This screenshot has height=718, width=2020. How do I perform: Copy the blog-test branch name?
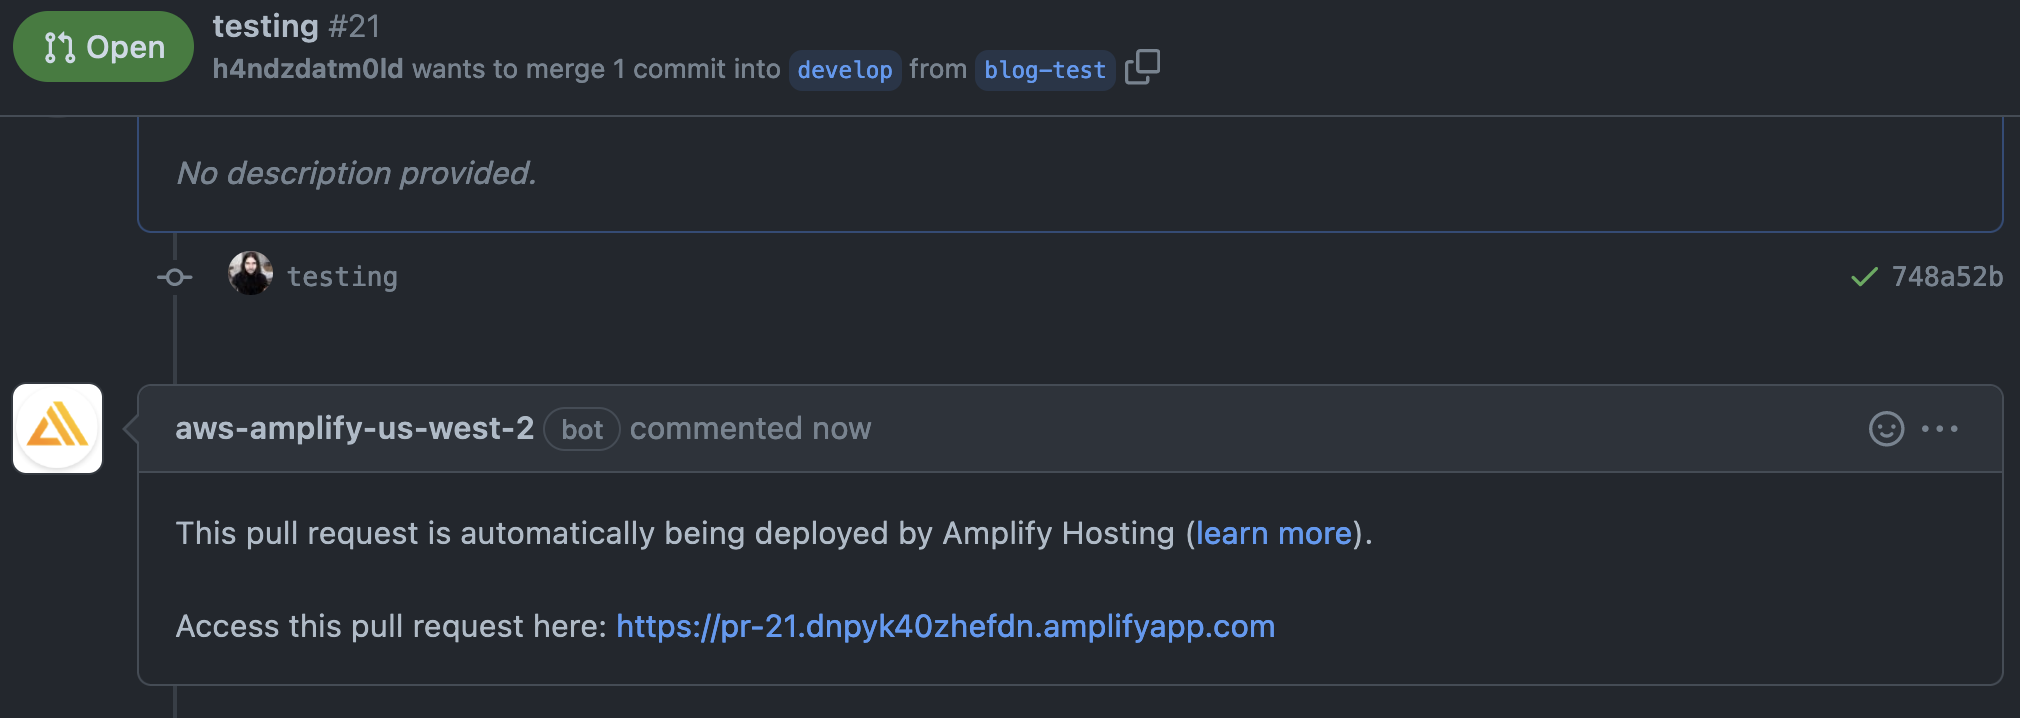1142,68
